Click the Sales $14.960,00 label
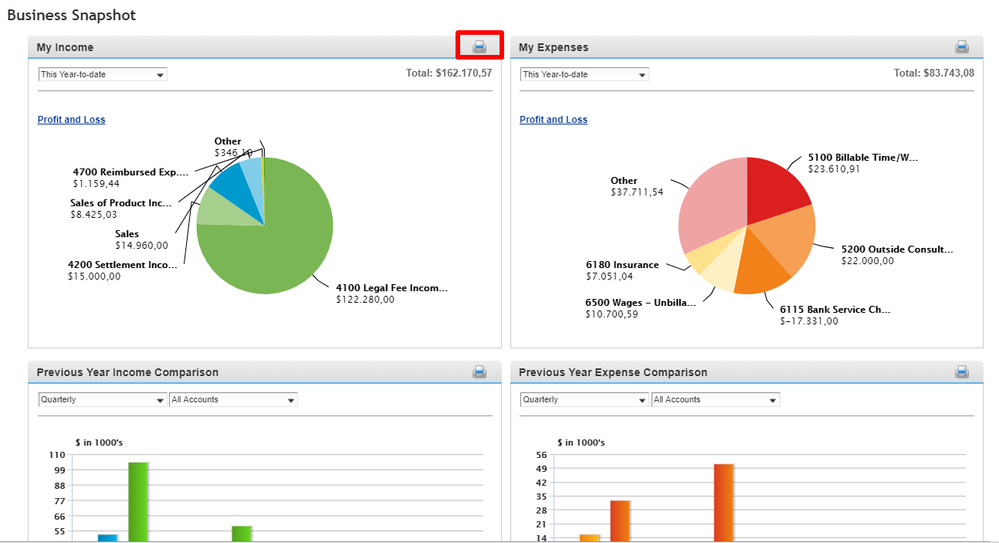Viewport: 999px width, 543px height. pyautogui.click(x=141, y=240)
